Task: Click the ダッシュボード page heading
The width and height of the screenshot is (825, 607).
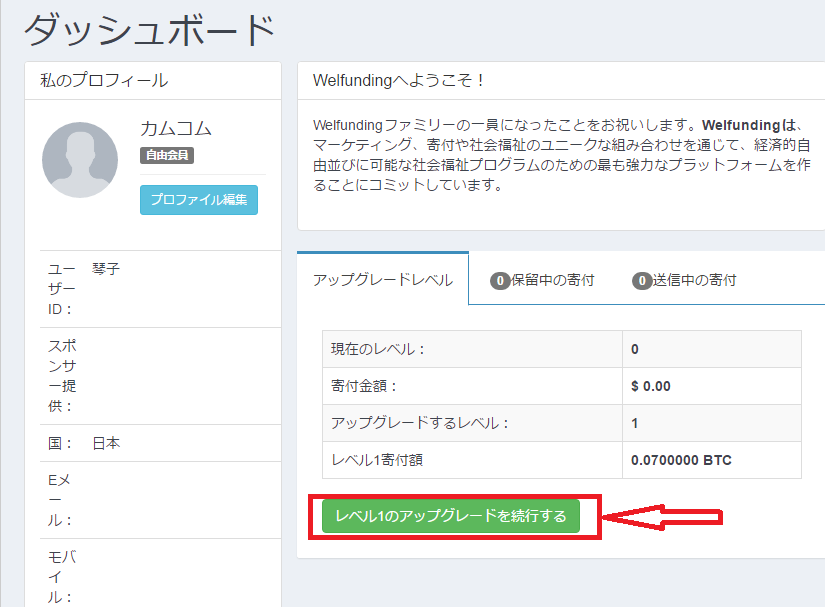Action: pyautogui.click(x=150, y=30)
